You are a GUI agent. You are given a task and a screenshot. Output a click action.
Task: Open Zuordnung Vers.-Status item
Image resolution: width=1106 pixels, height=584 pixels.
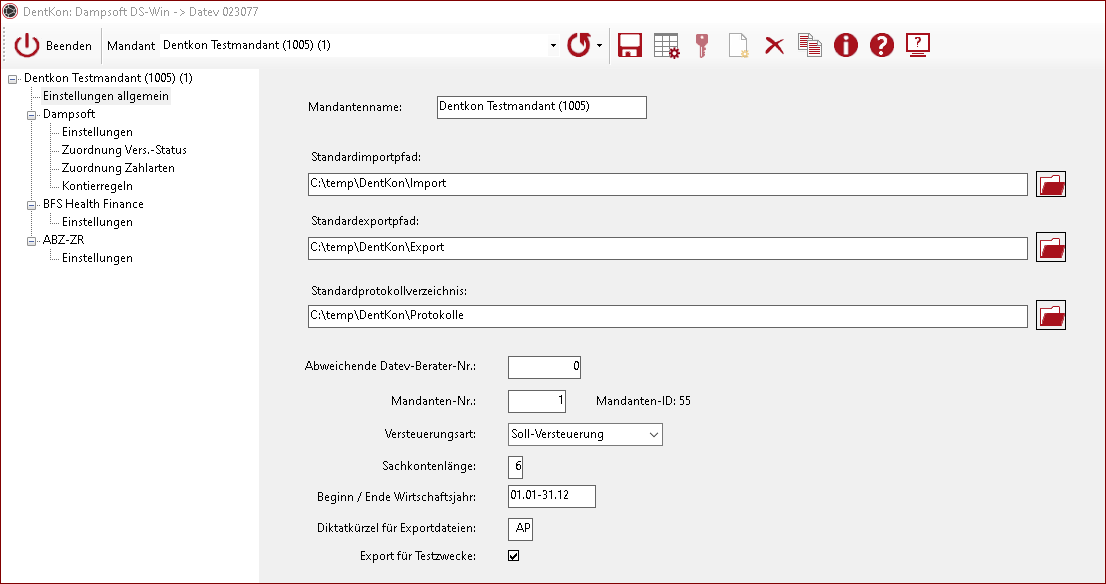pos(124,150)
